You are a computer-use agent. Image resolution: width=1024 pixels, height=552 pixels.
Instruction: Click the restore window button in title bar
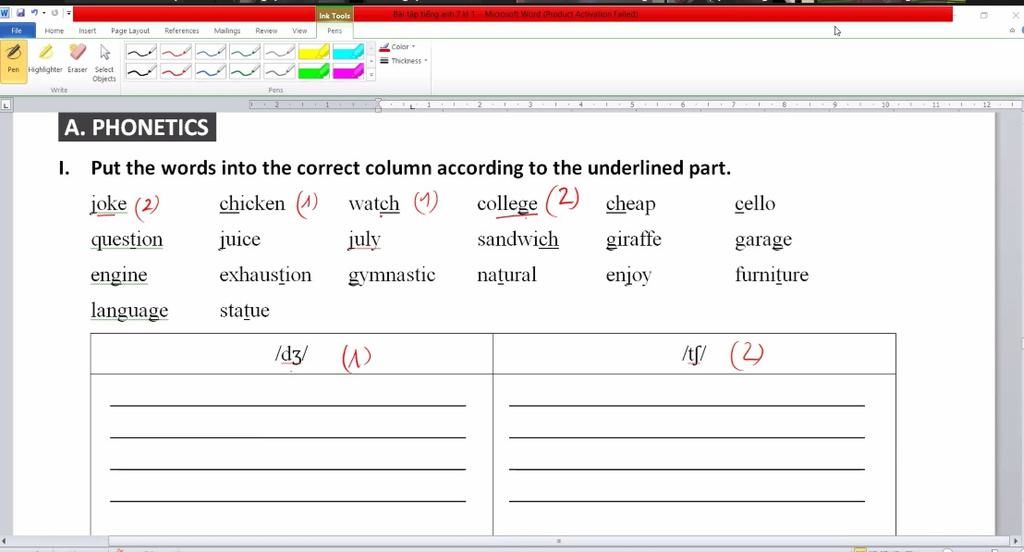[984, 15]
